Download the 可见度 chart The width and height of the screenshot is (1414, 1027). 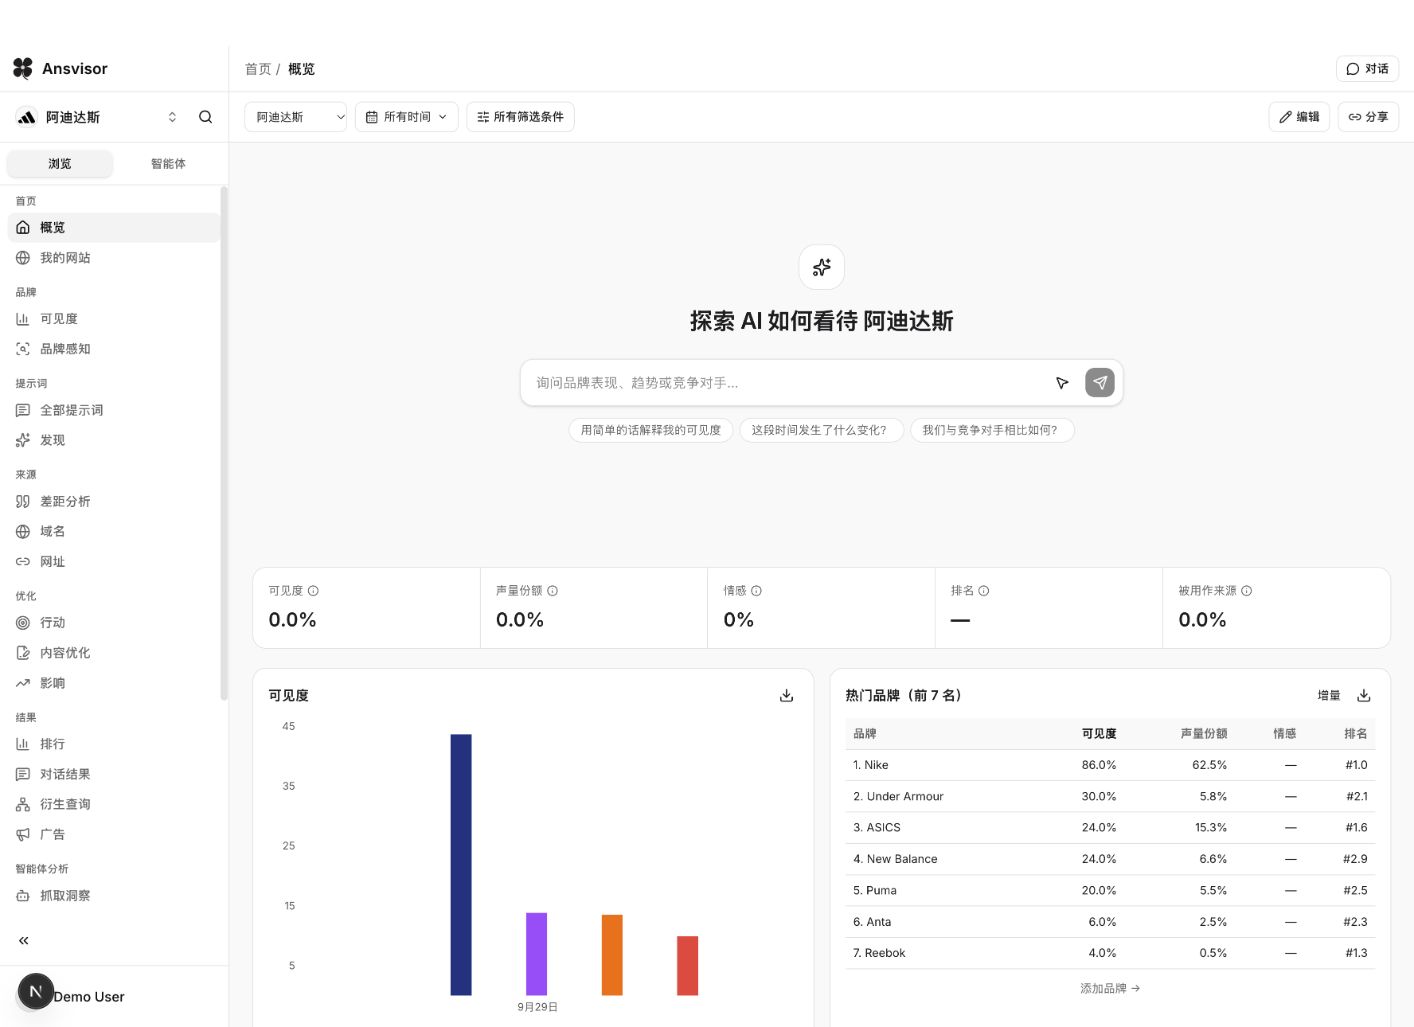tap(786, 696)
